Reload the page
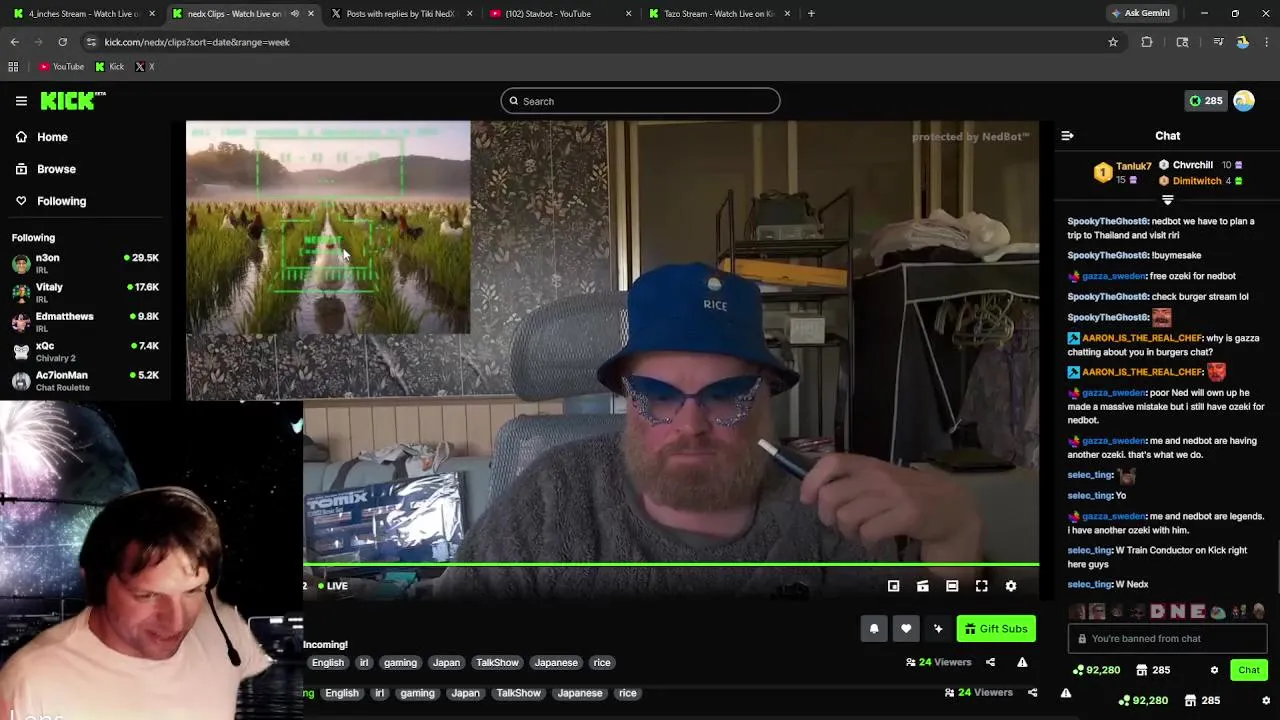Viewport: 1280px width, 720px height. (62, 42)
